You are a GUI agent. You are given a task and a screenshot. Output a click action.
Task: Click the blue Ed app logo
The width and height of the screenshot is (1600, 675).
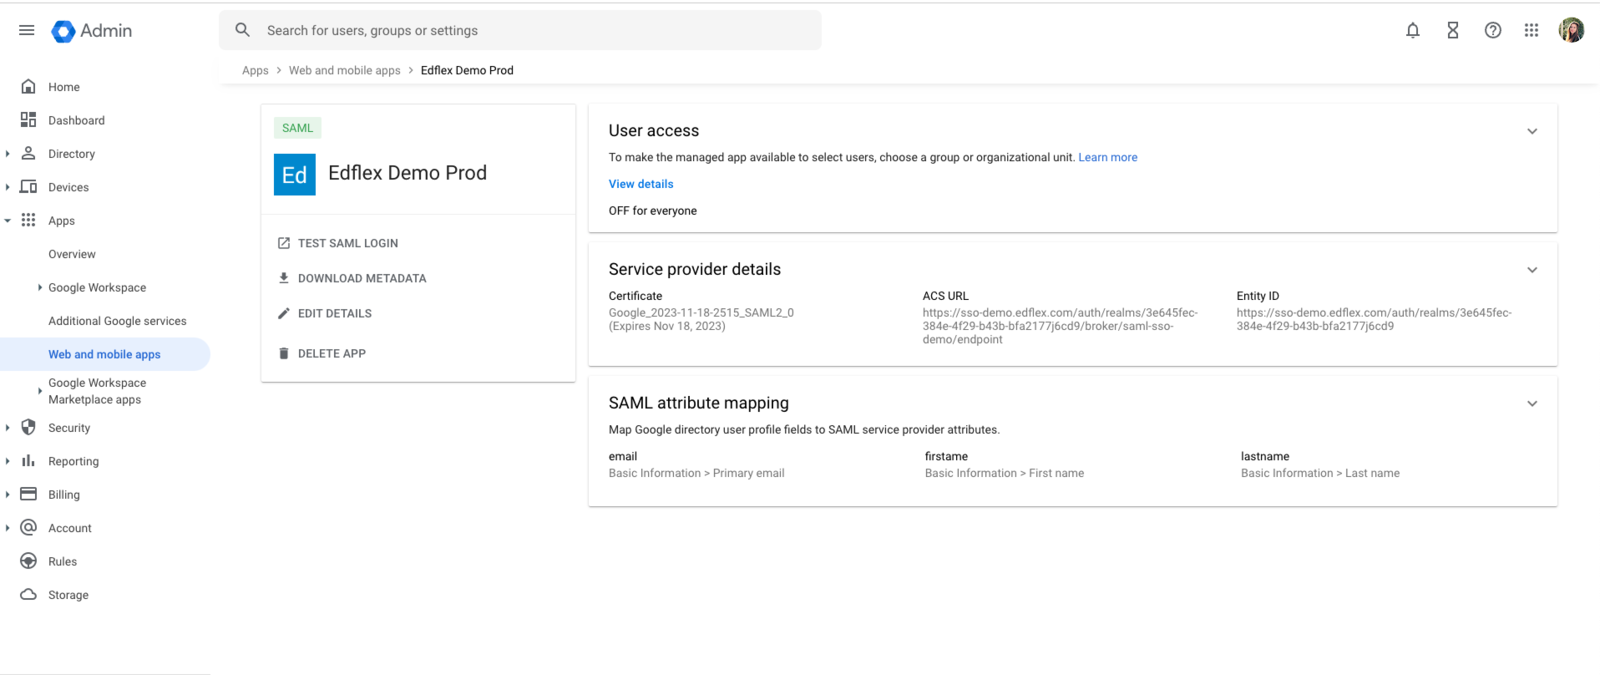click(x=295, y=174)
